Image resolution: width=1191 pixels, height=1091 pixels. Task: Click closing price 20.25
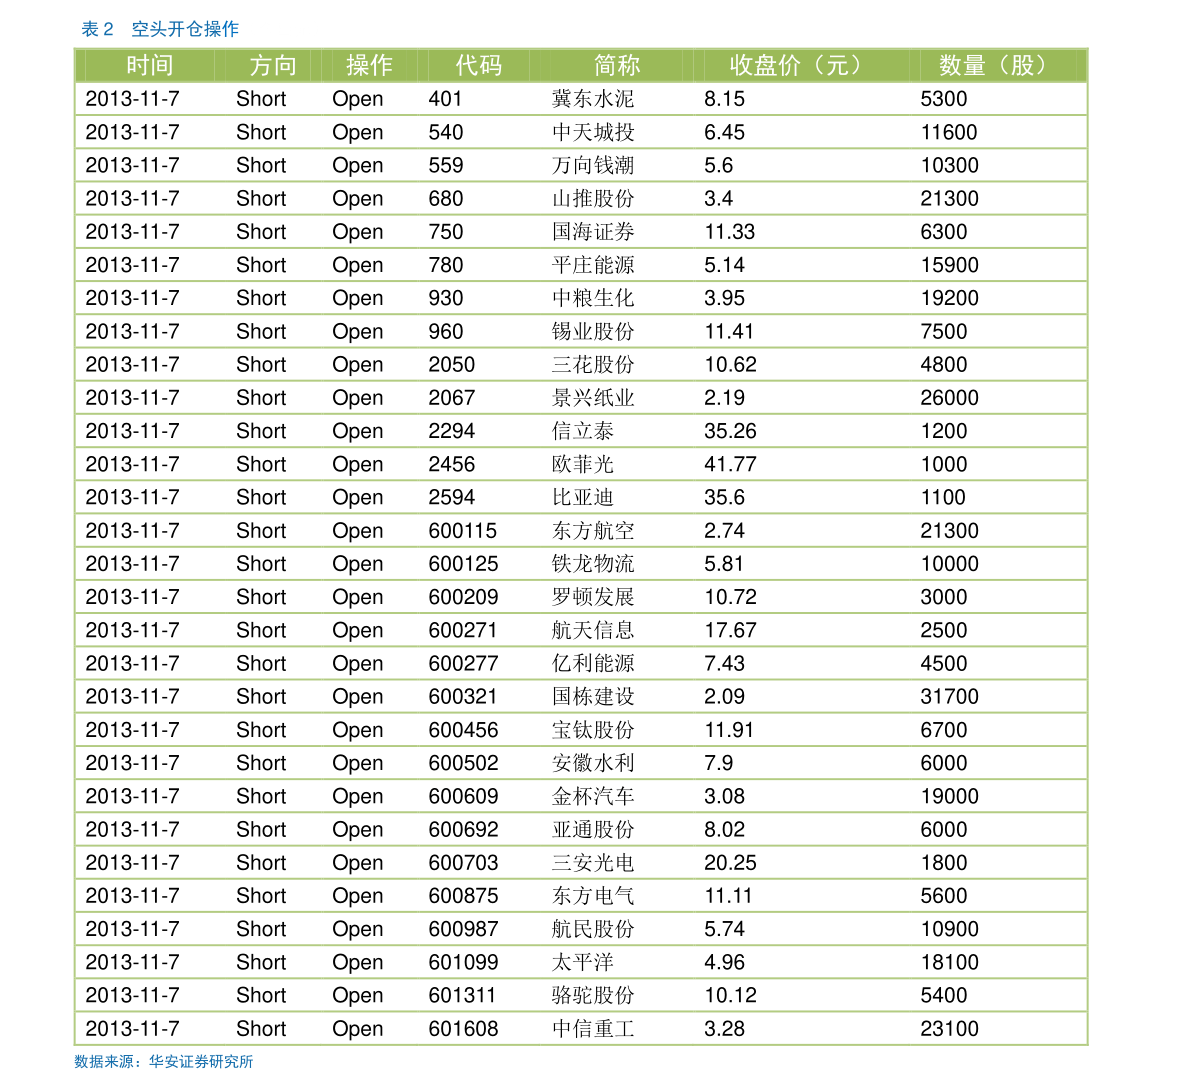coord(731,863)
